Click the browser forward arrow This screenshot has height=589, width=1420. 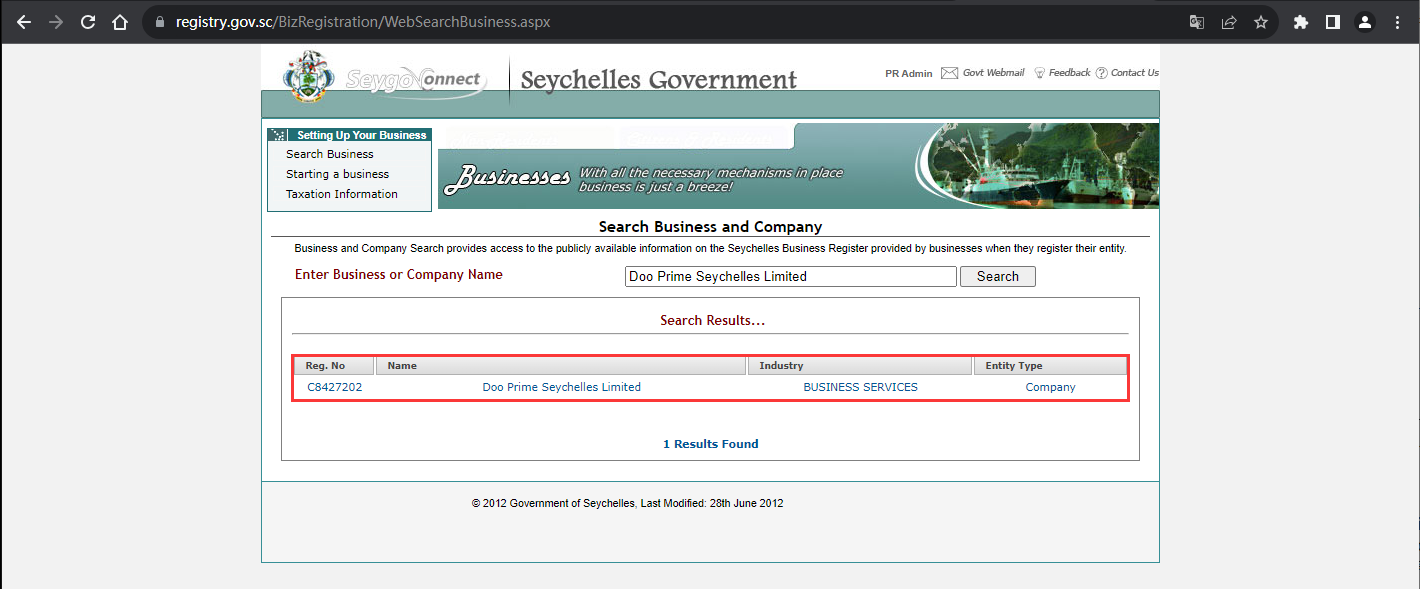56,22
